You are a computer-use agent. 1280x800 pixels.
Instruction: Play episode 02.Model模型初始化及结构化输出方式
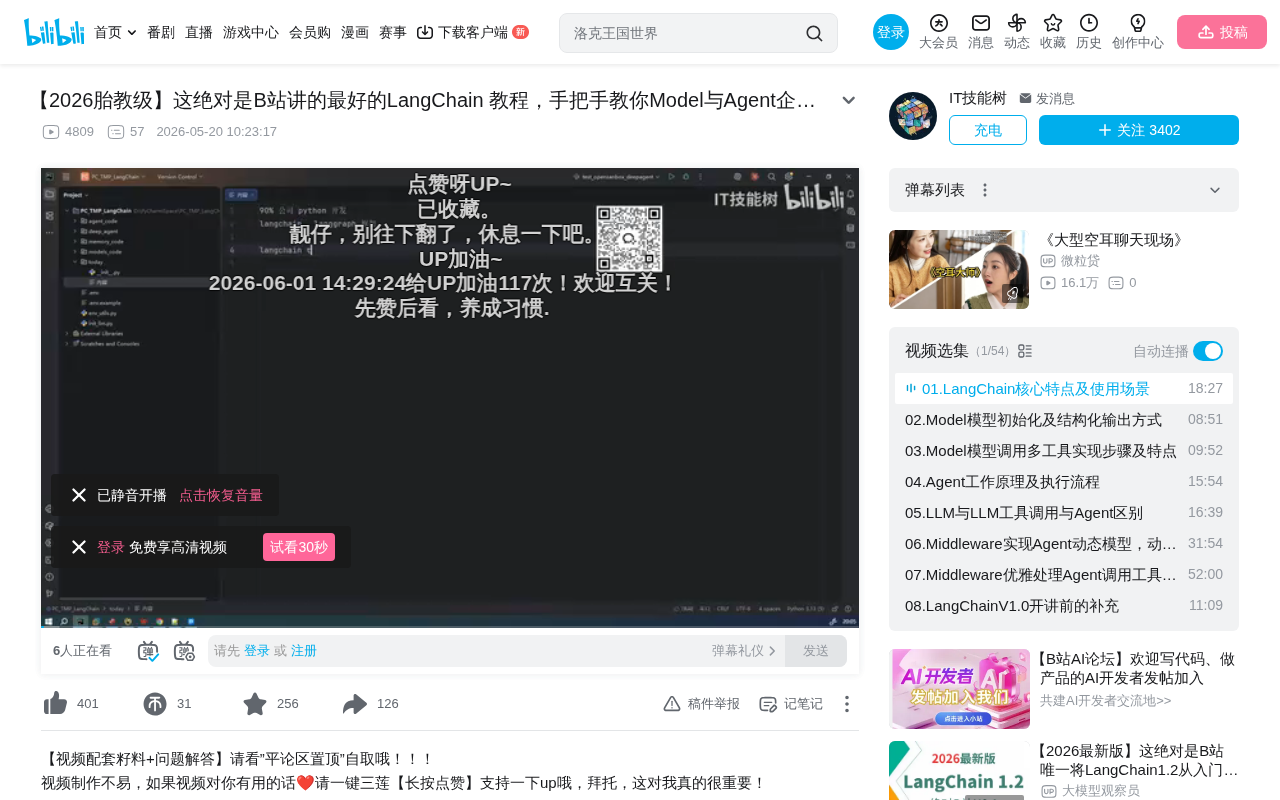pos(1064,420)
